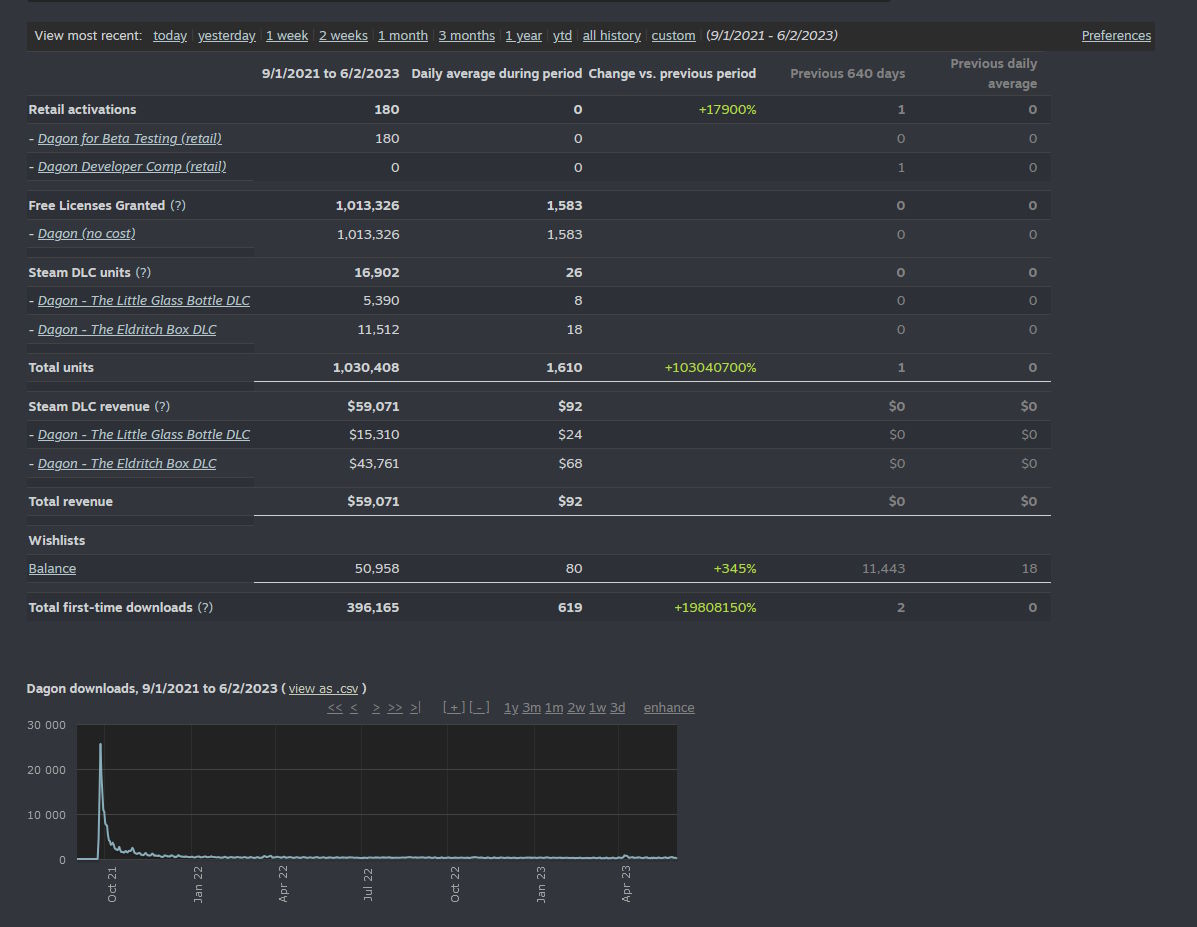Screen dimensions: 1197x927
Task: Click the 'Apr 23' axis label on chart
Action: [x=626, y=884]
